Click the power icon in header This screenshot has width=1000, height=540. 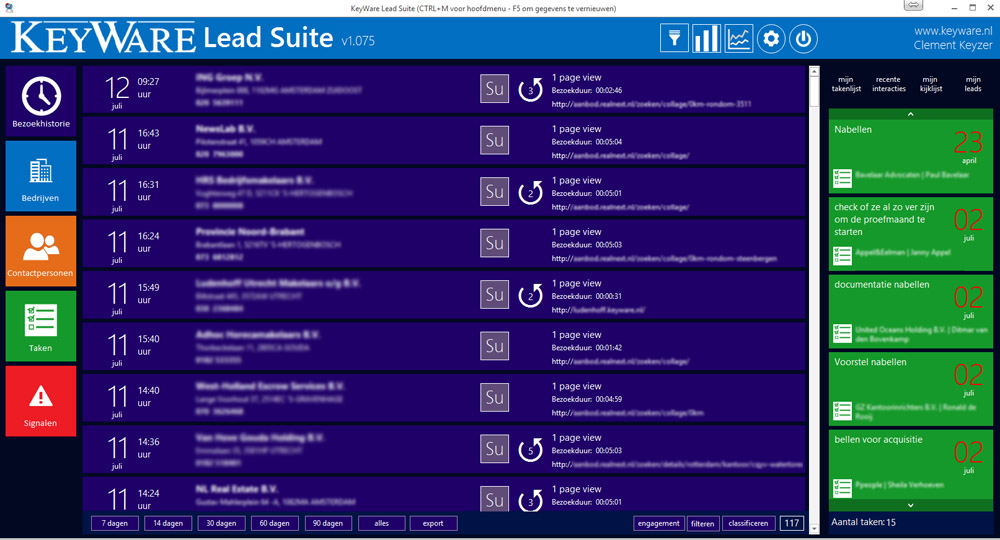point(803,39)
